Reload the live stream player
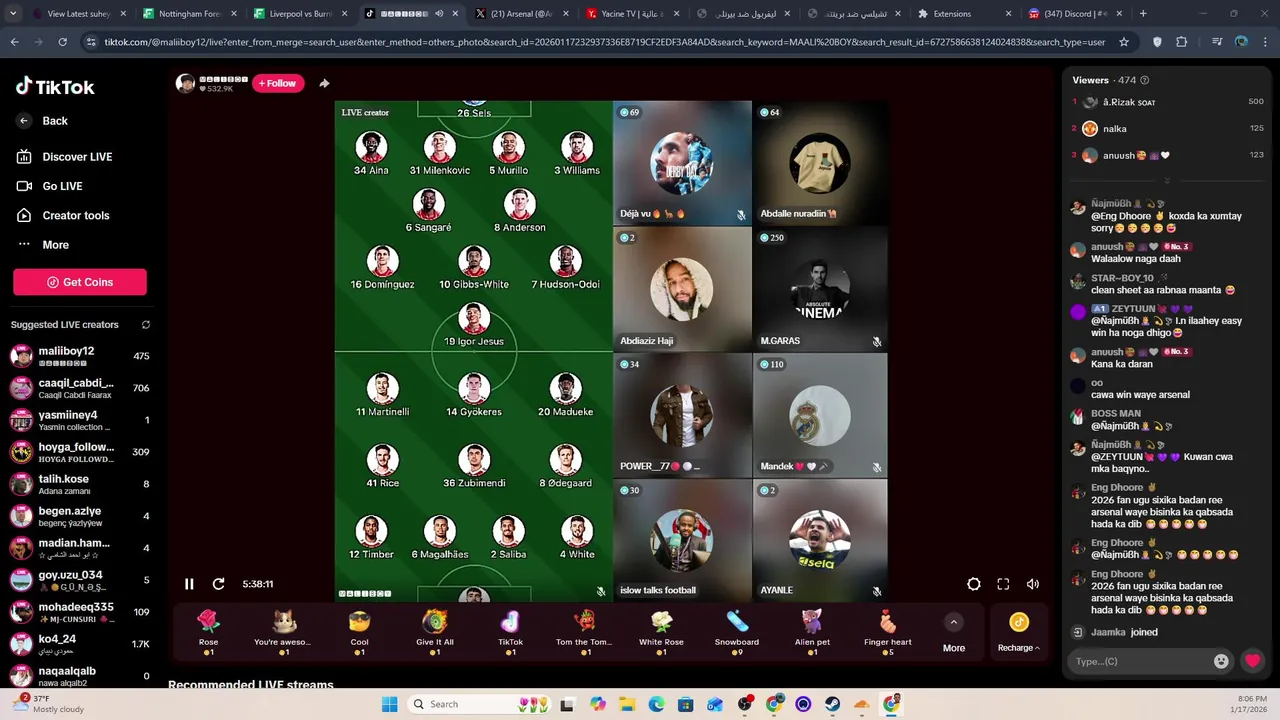 click(x=218, y=584)
